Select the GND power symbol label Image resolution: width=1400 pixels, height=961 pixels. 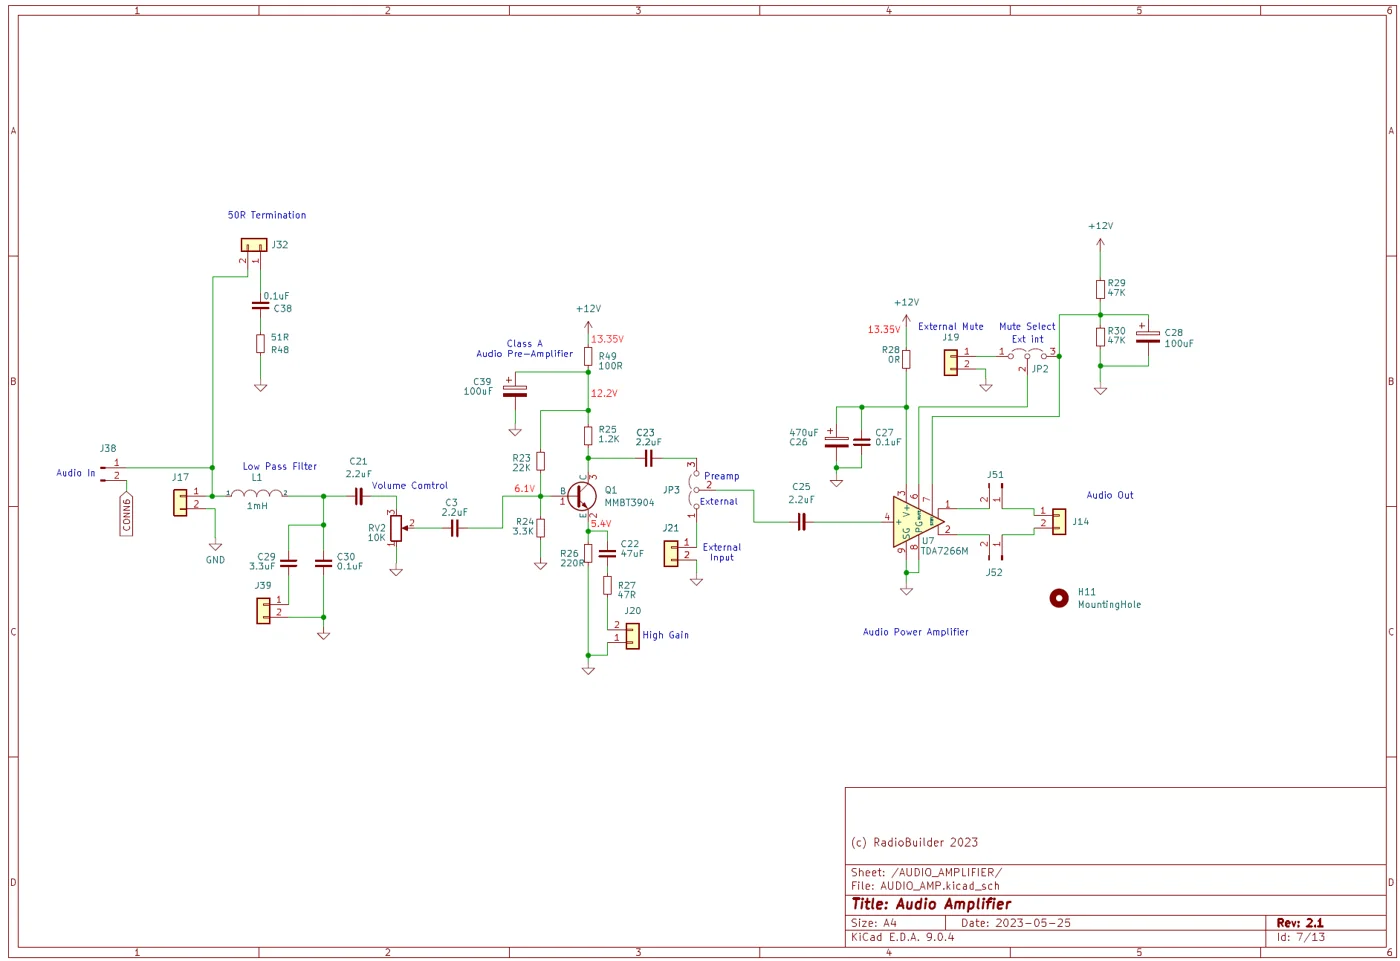[215, 560]
